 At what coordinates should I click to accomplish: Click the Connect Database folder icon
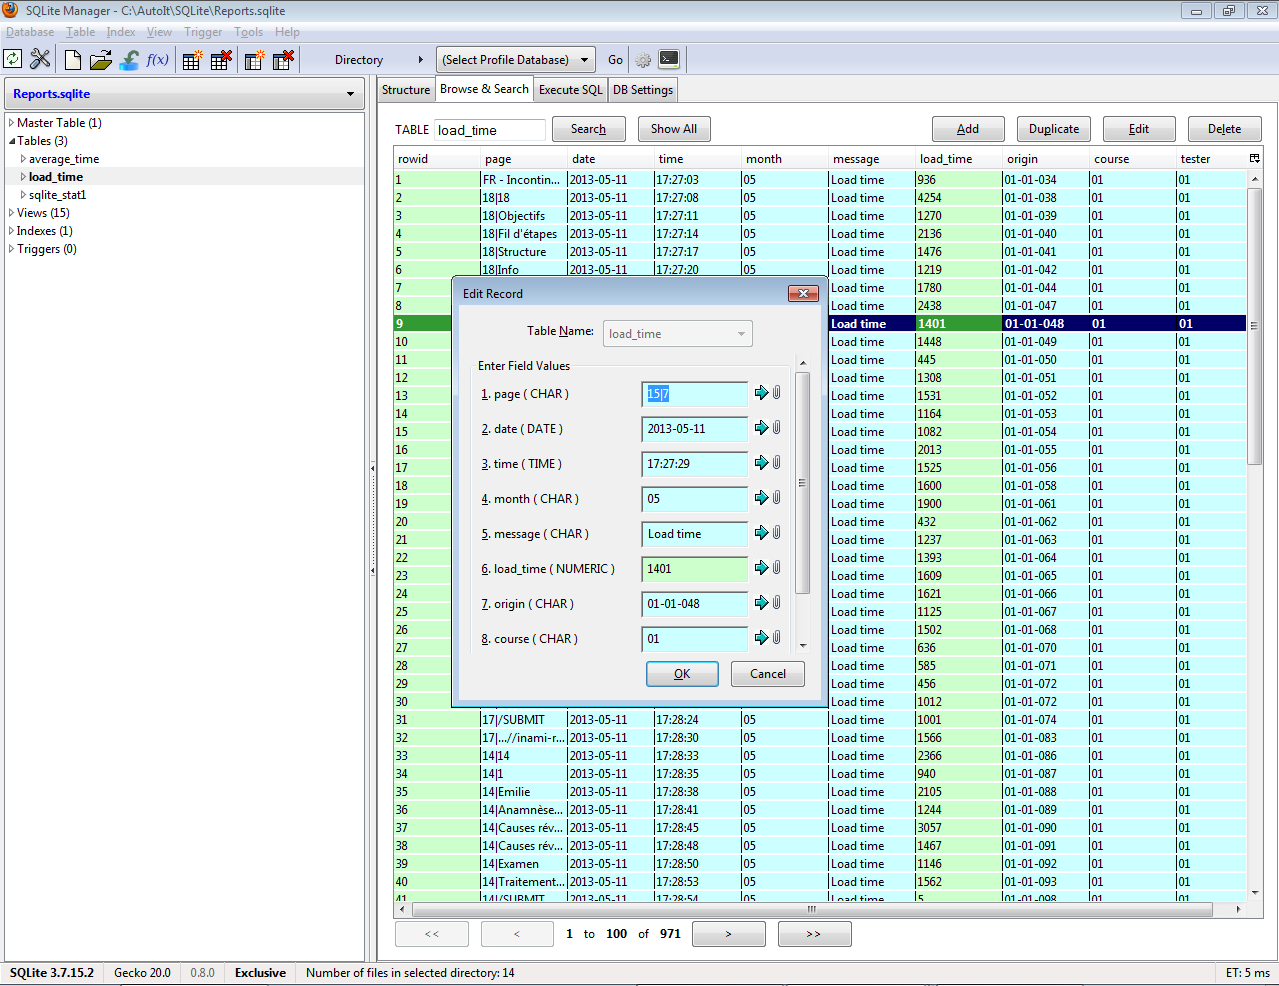pyautogui.click(x=100, y=60)
